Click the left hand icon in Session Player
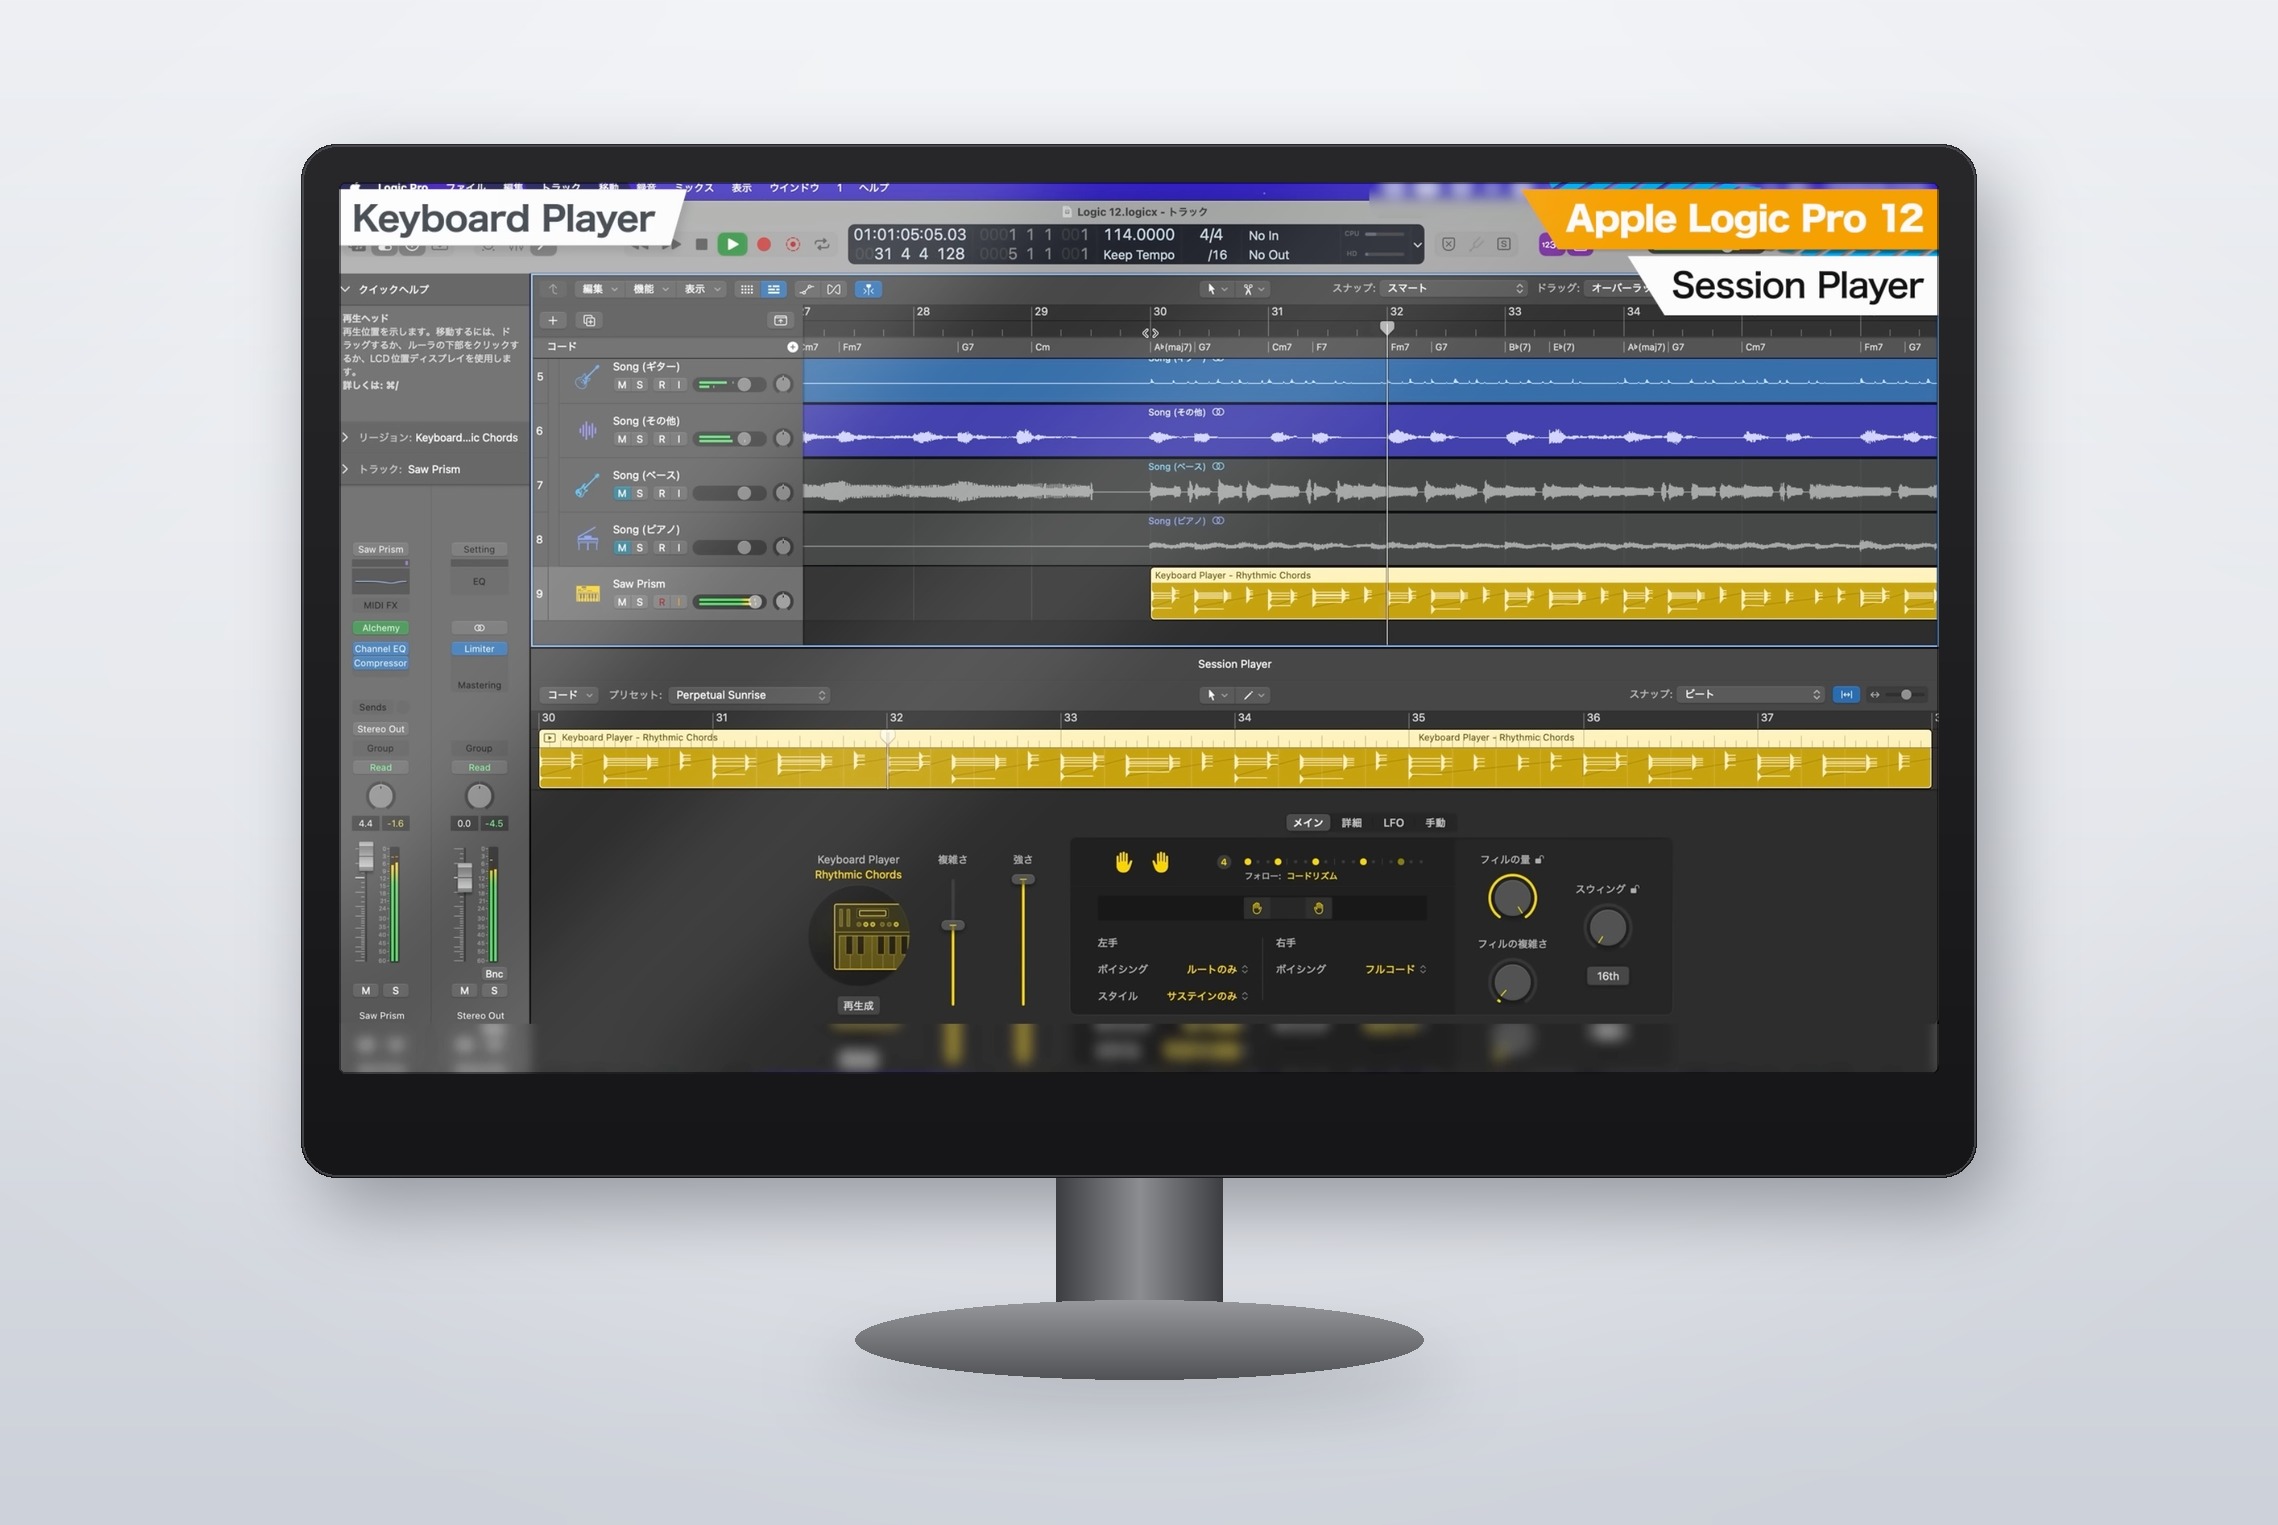This screenshot has height=1525, width=2278. click(1124, 862)
